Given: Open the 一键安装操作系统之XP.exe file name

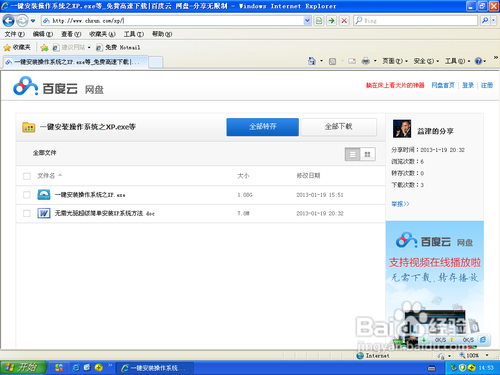Looking at the screenshot, I should click(90, 195).
